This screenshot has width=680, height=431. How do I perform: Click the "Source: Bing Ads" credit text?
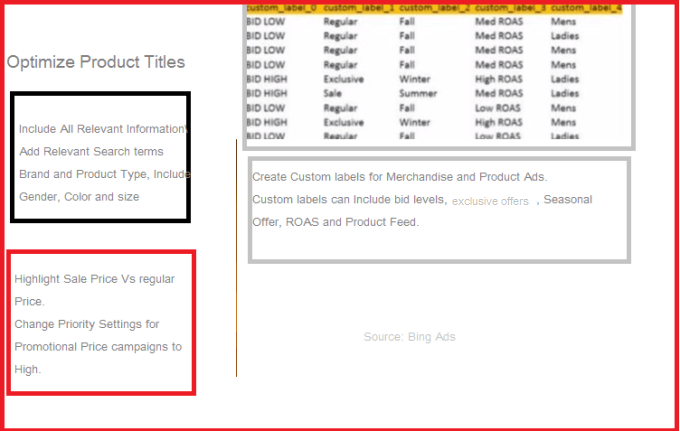click(409, 337)
